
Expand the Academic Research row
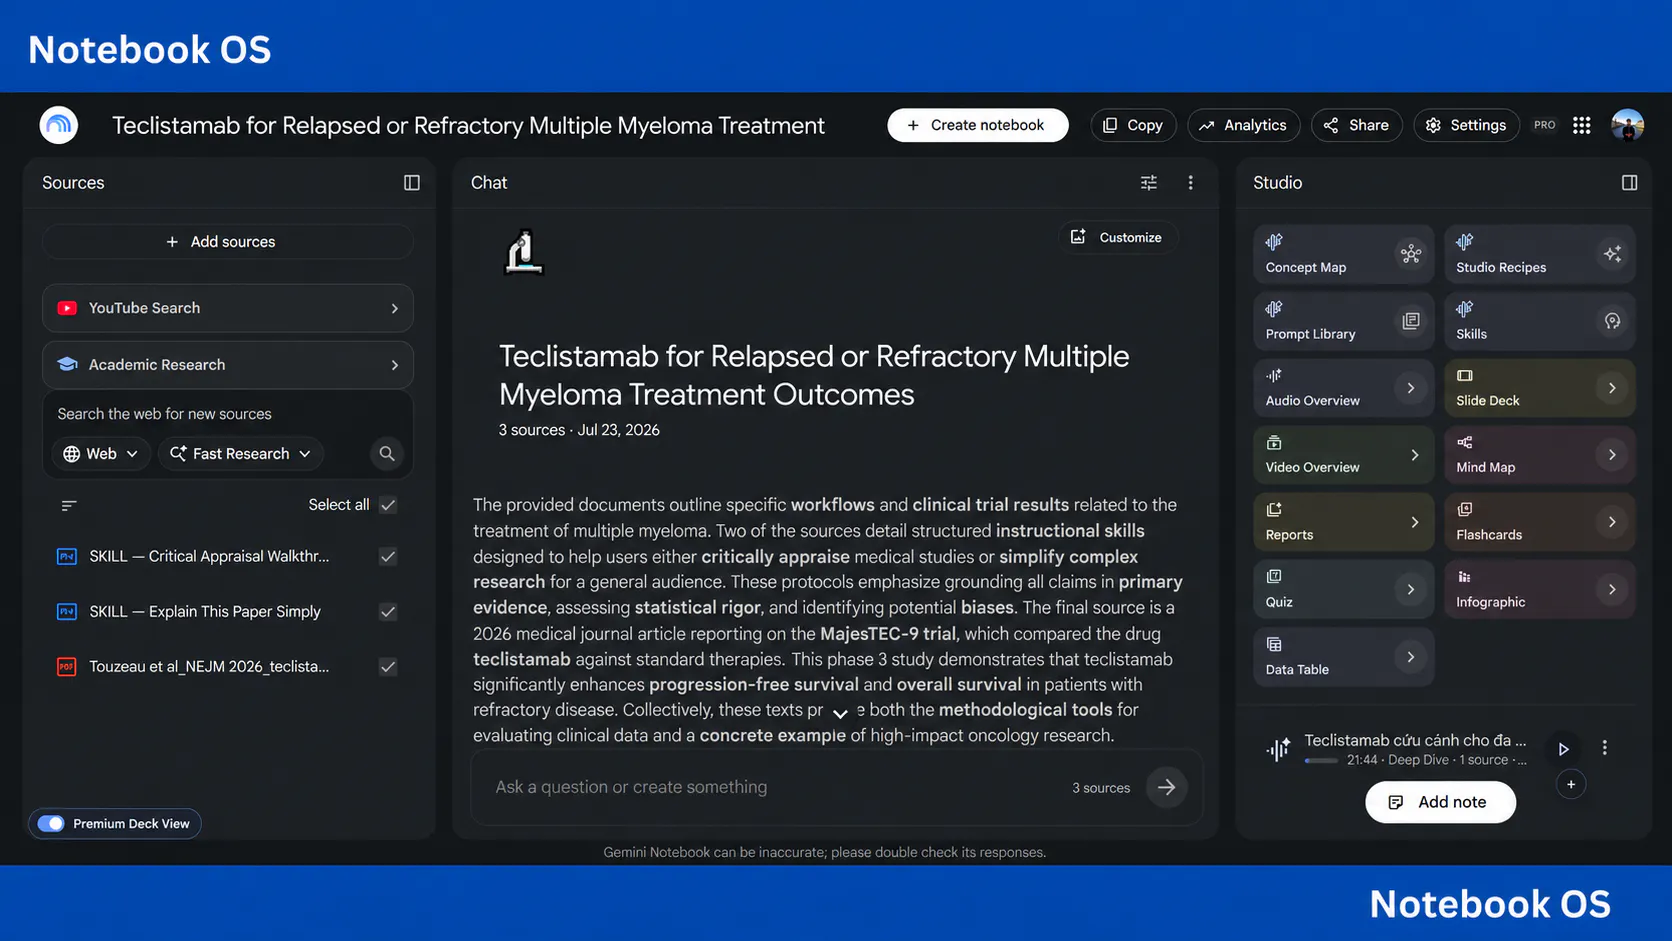pyautogui.click(x=228, y=365)
